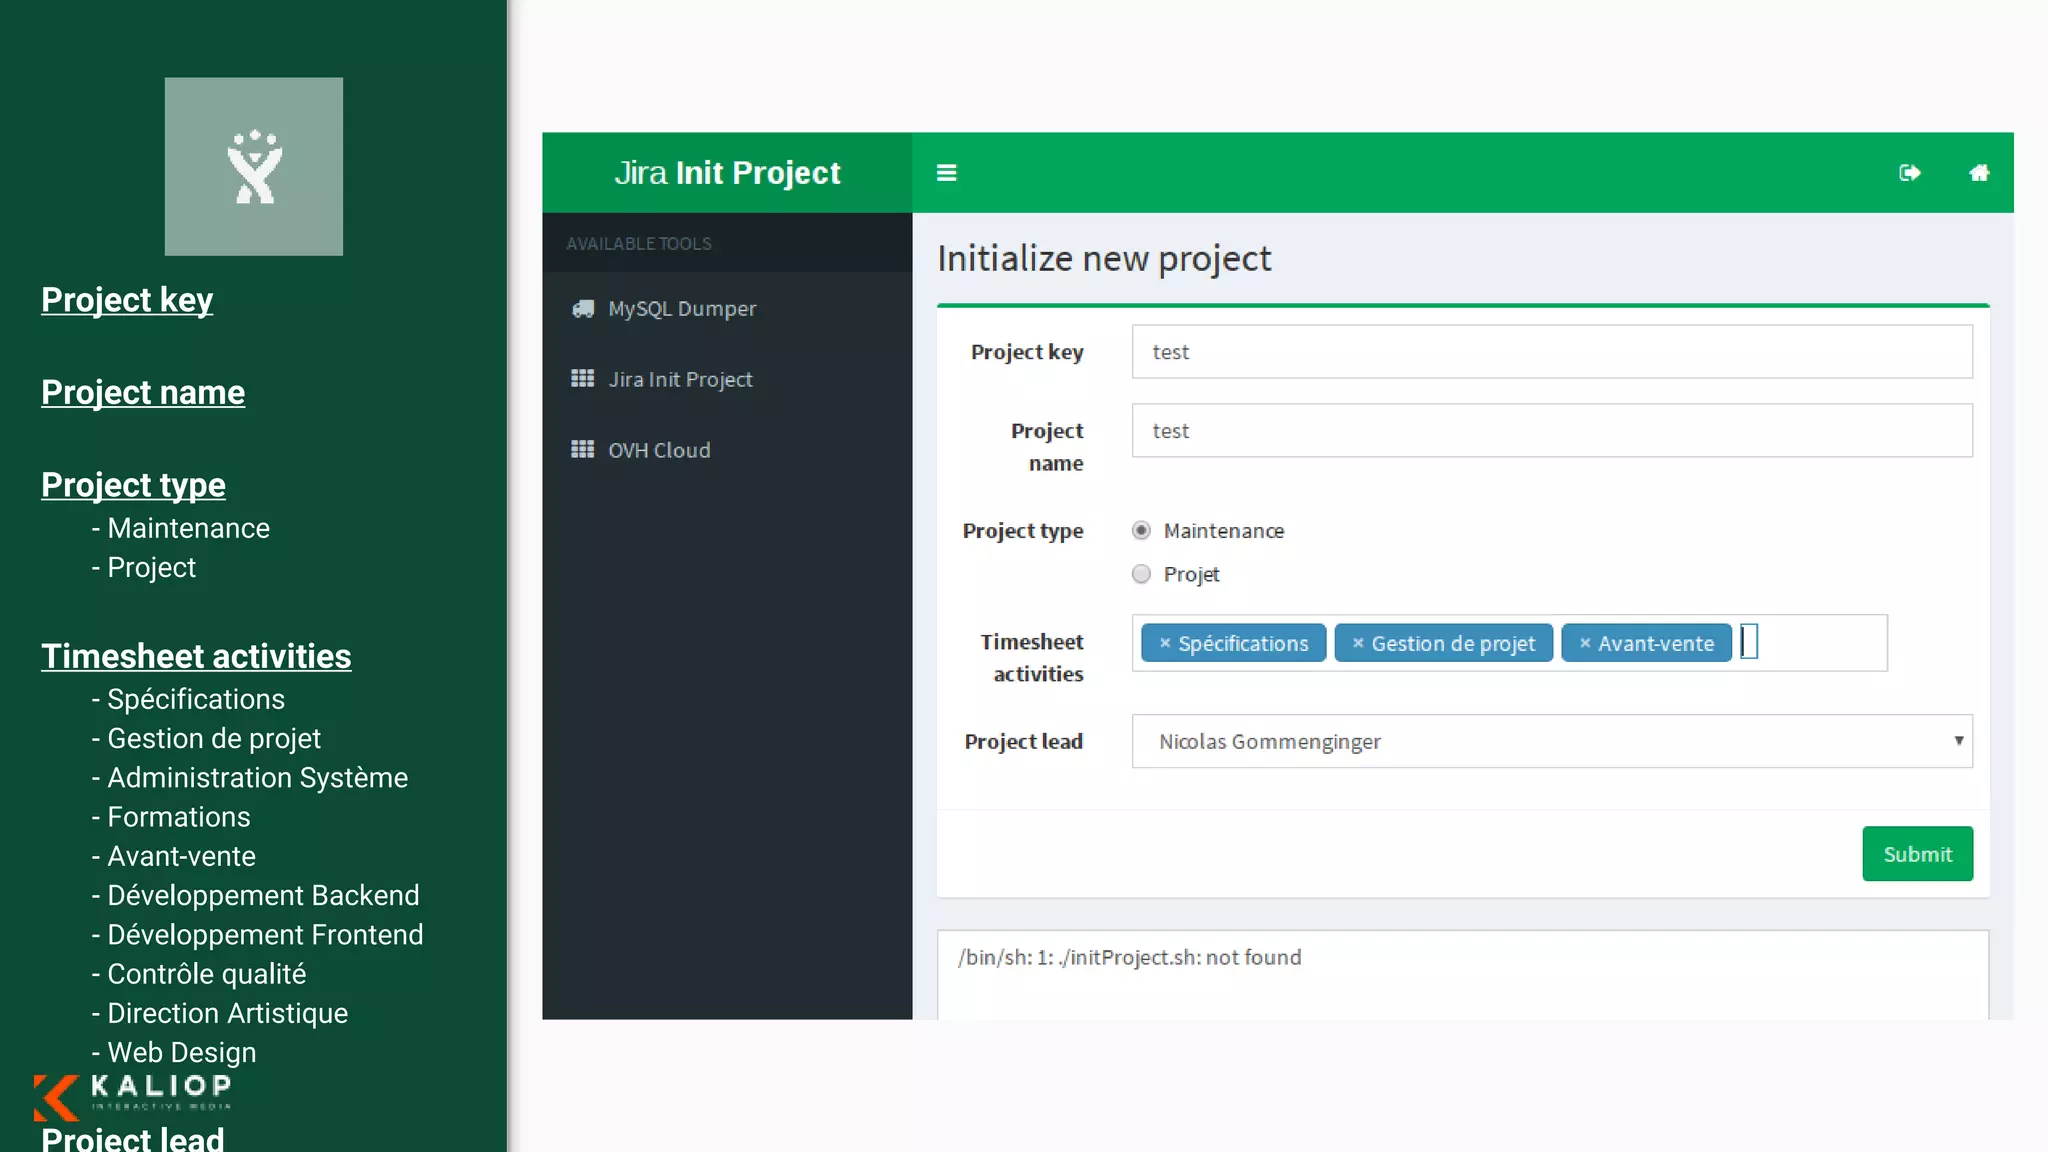Remove the Gestion de projet tag
The image size is (2048, 1152).
point(1358,643)
